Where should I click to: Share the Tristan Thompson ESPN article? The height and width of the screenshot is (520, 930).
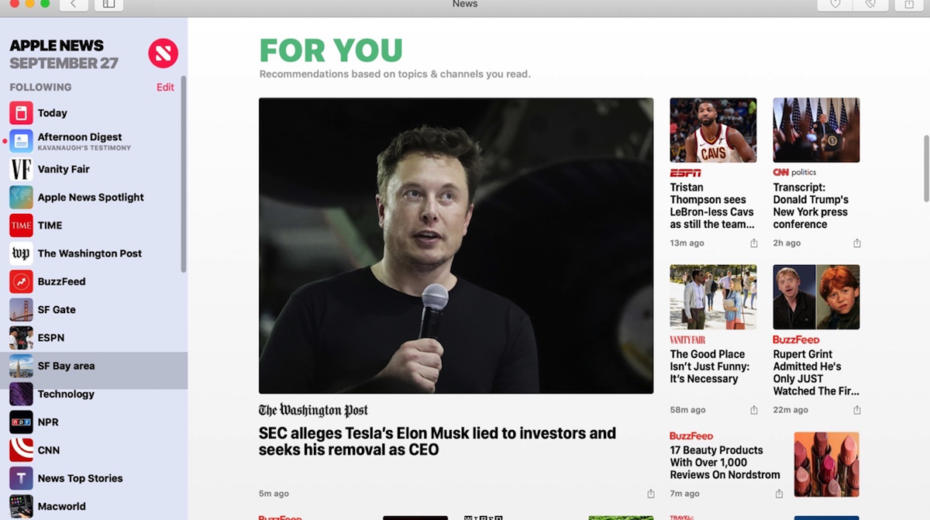tap(754, 243)
